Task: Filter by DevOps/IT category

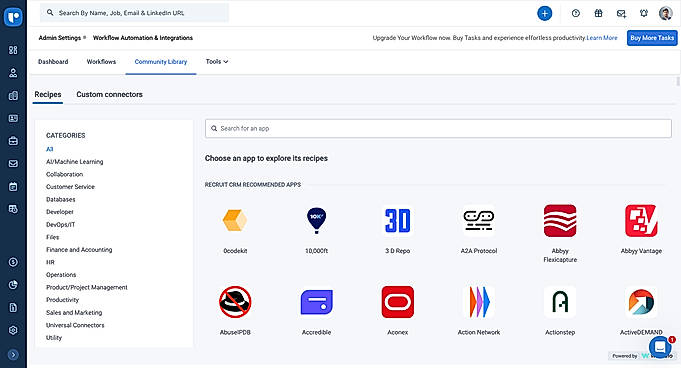Action: coord(60,225)
